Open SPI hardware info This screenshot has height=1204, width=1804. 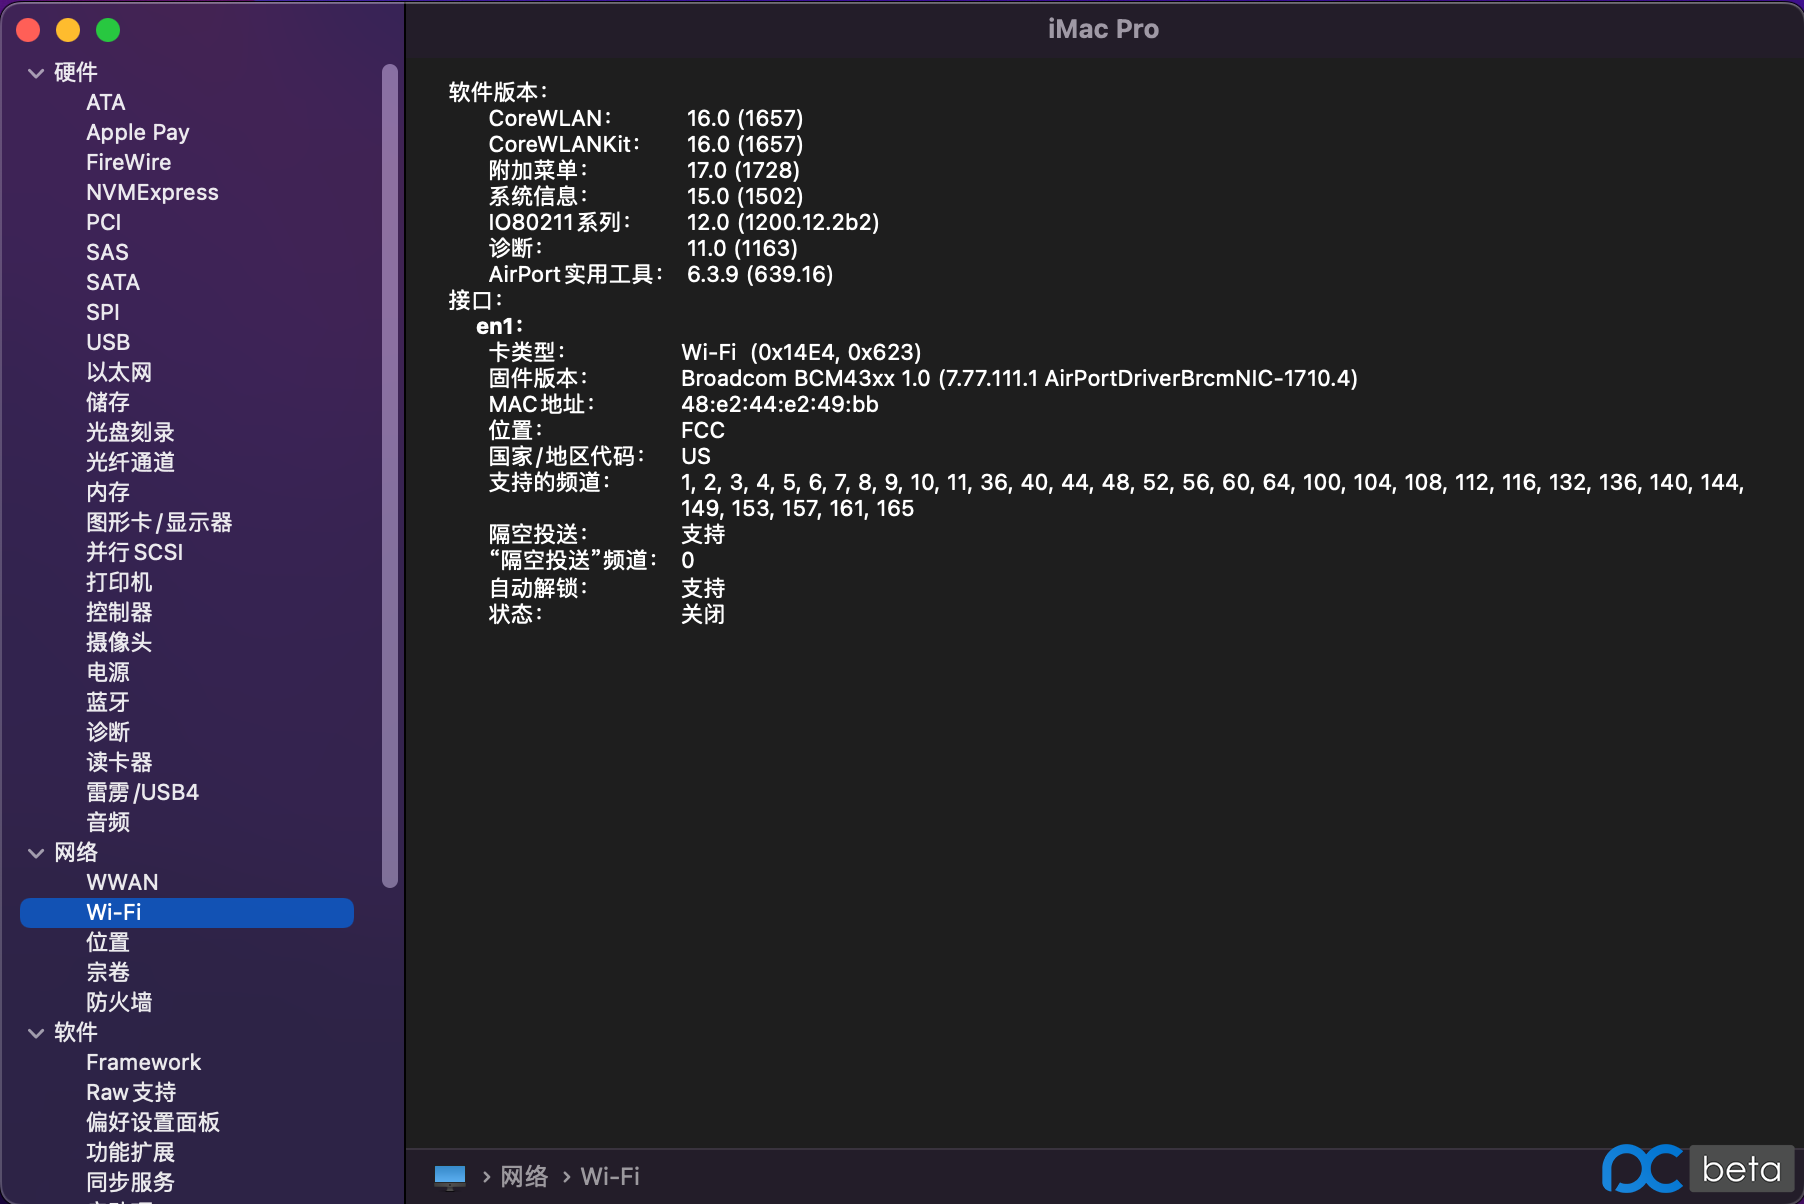[x=102, y=312]
